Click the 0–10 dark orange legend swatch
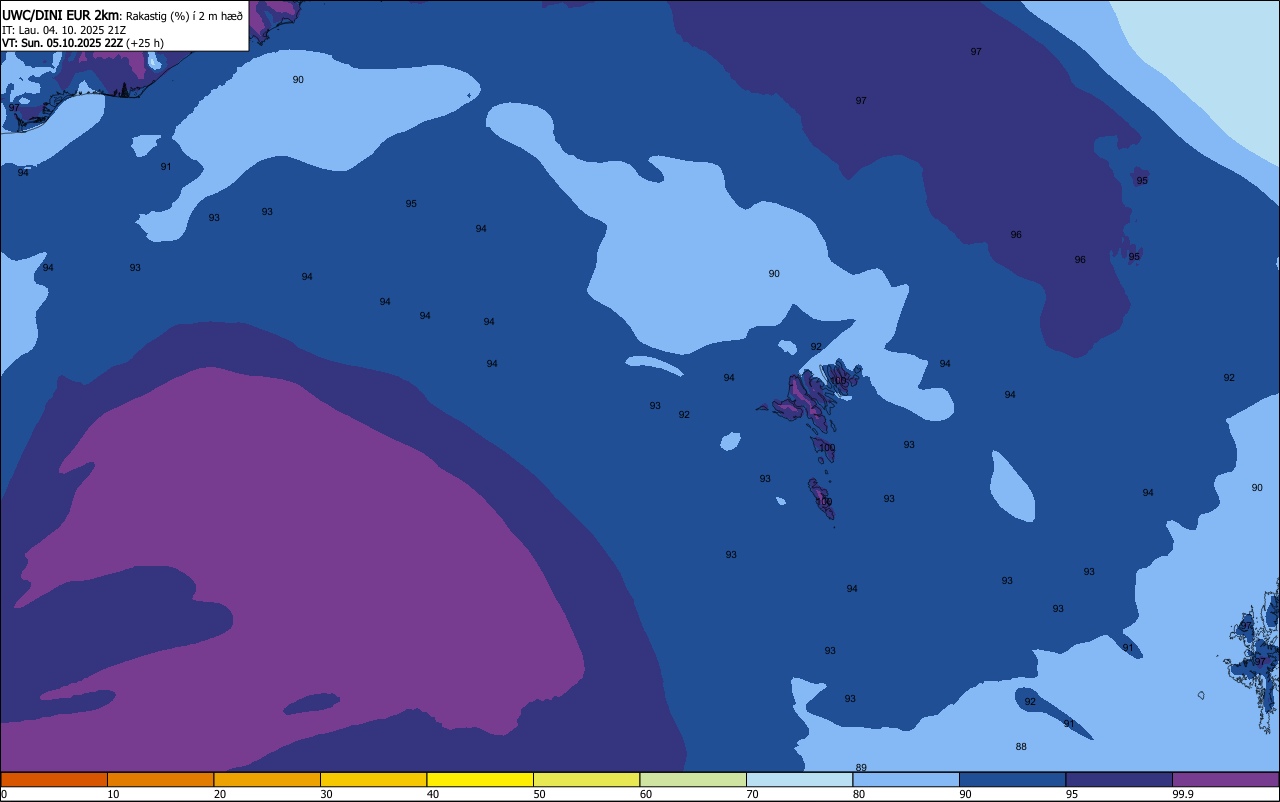This screenshot has height=802, width=1280. click(54, 779)
